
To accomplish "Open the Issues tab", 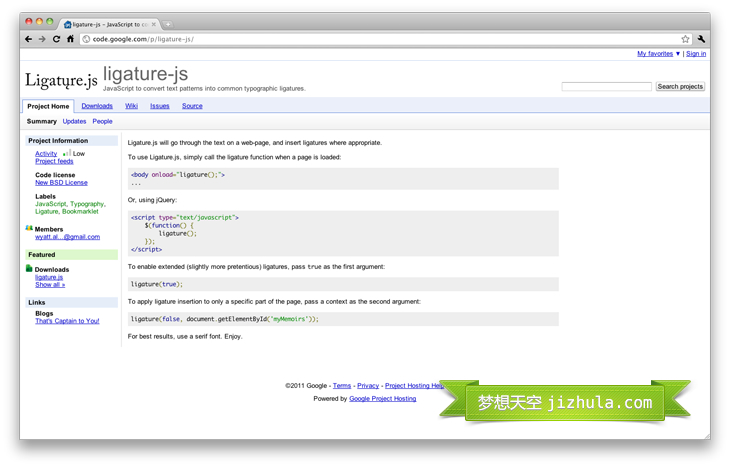I will (x=160, y=106).
